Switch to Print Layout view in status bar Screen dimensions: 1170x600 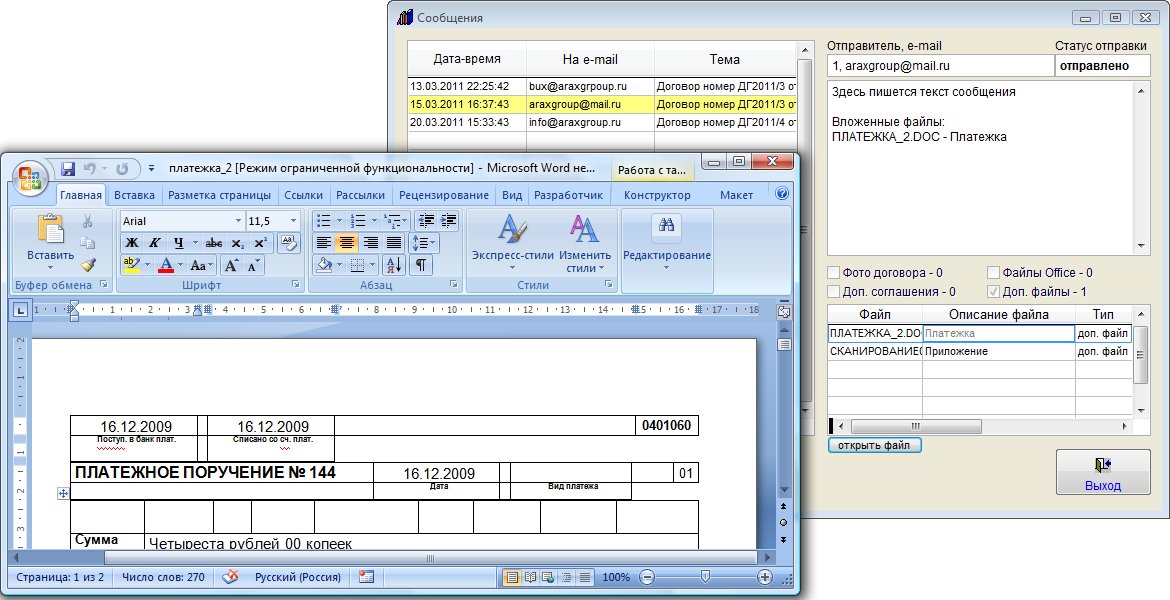click(x=511, y=577)
